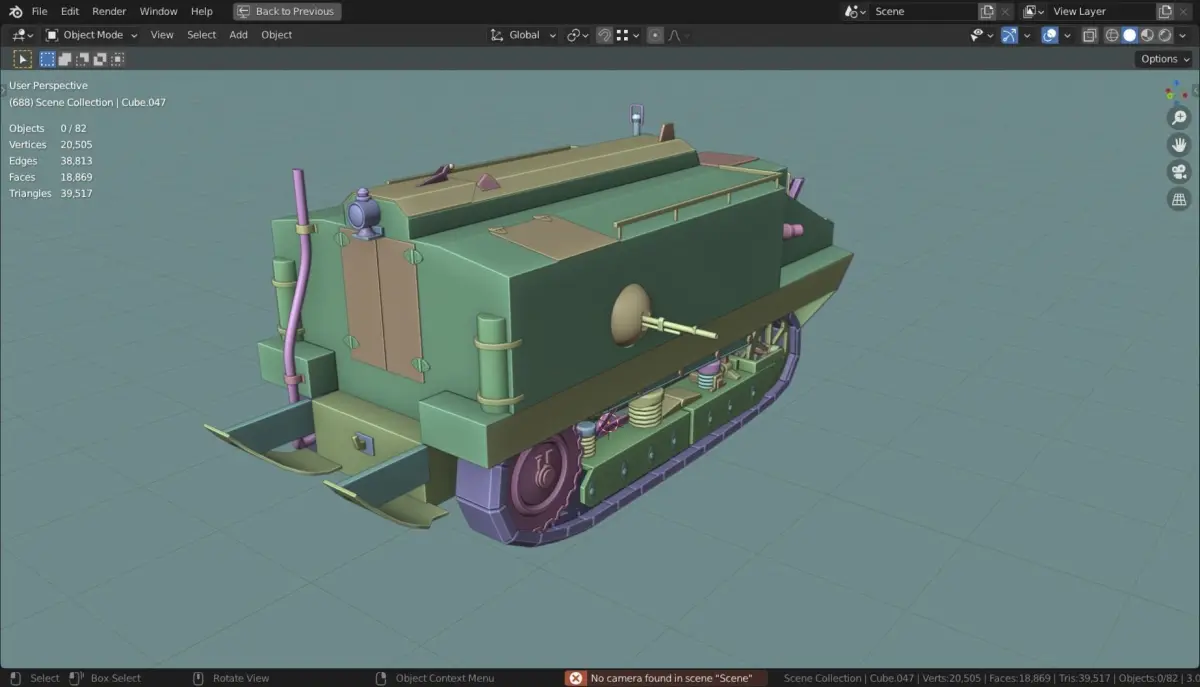Open the Select menu in viewport header
The width and height of the screenshot is (1200, 687).
coord(201,35)
